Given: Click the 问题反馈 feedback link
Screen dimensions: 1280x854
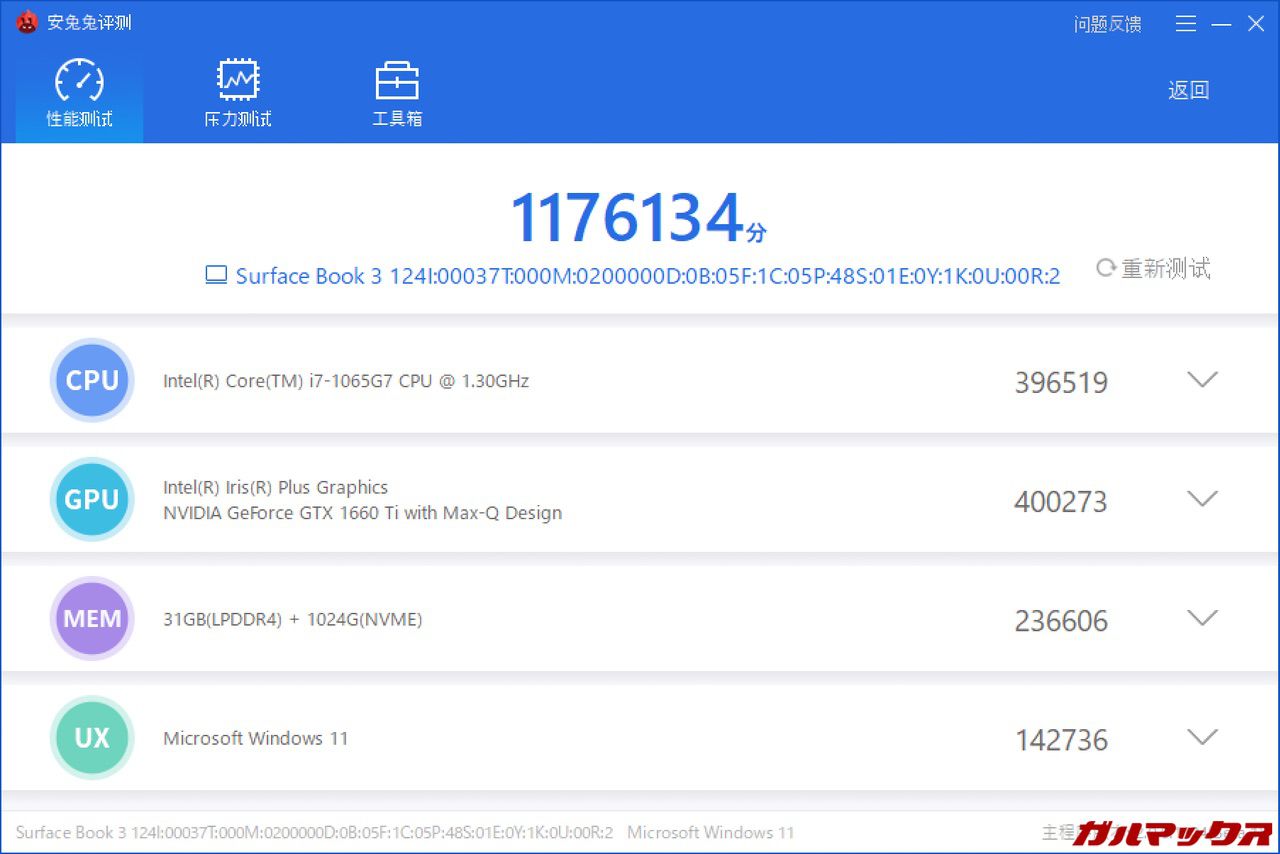Looking at the screenshot, I should (1107, 24).
